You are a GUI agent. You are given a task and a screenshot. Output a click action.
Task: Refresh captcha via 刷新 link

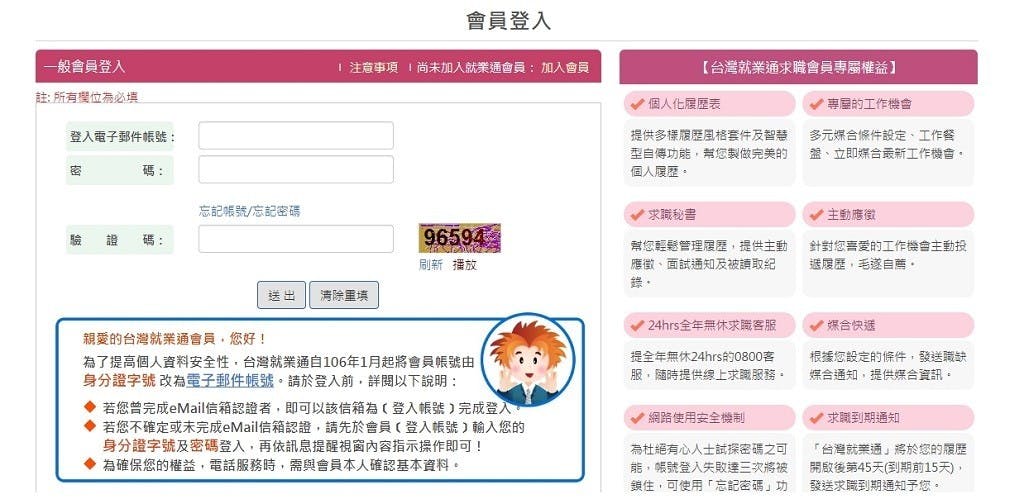[x=430, y=265]
